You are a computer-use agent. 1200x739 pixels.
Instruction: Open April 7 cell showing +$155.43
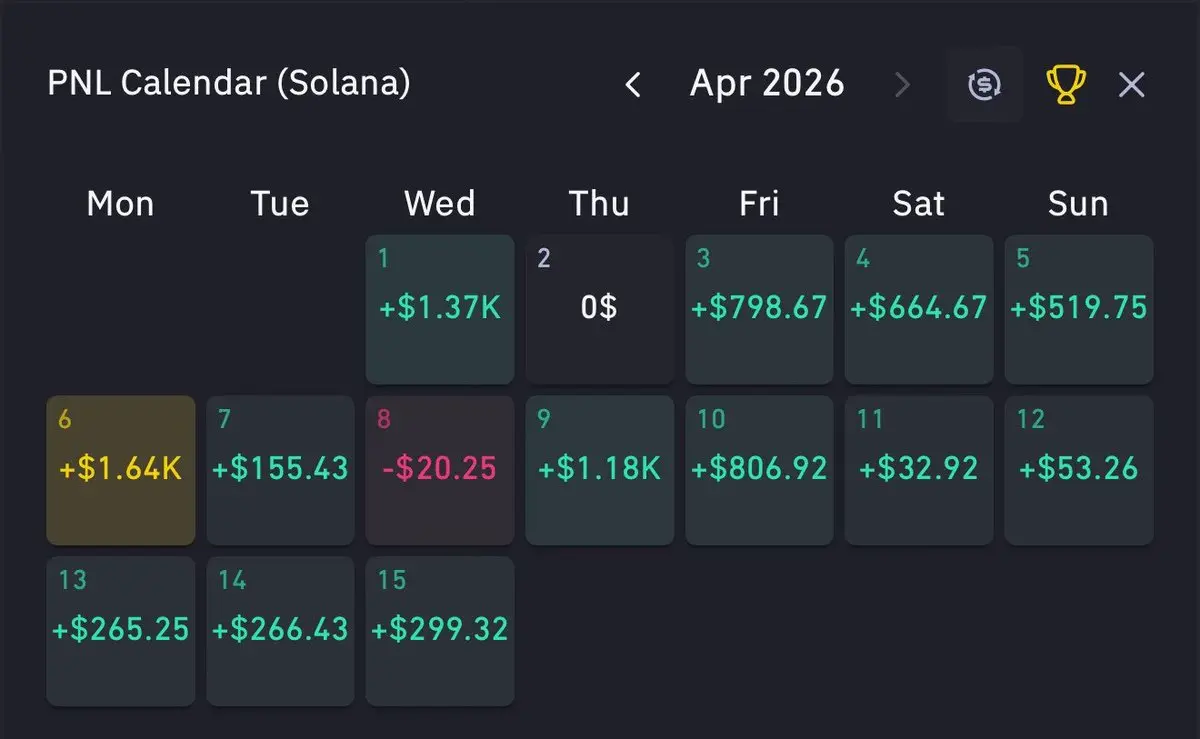click(x=280, y=470)
